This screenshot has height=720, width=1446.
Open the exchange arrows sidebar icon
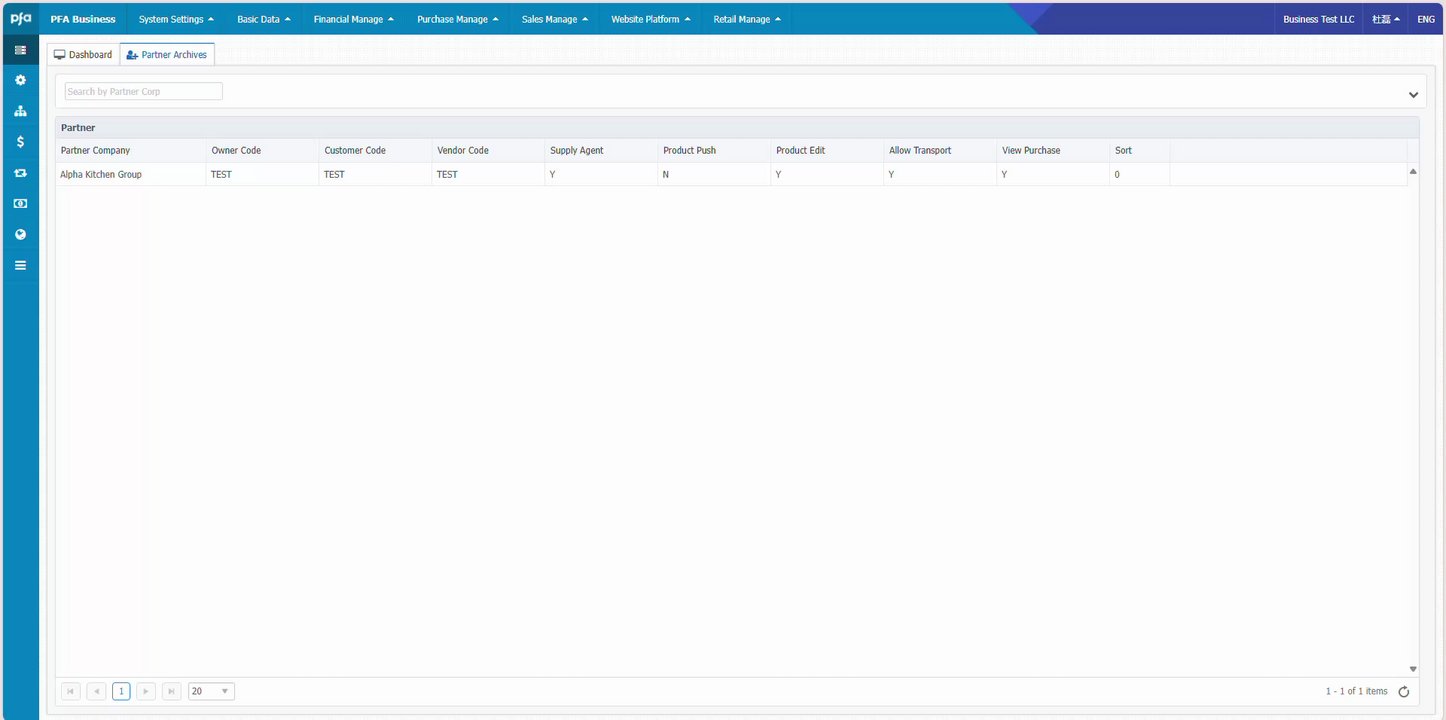pyautogui.click(x=20, y=173)
